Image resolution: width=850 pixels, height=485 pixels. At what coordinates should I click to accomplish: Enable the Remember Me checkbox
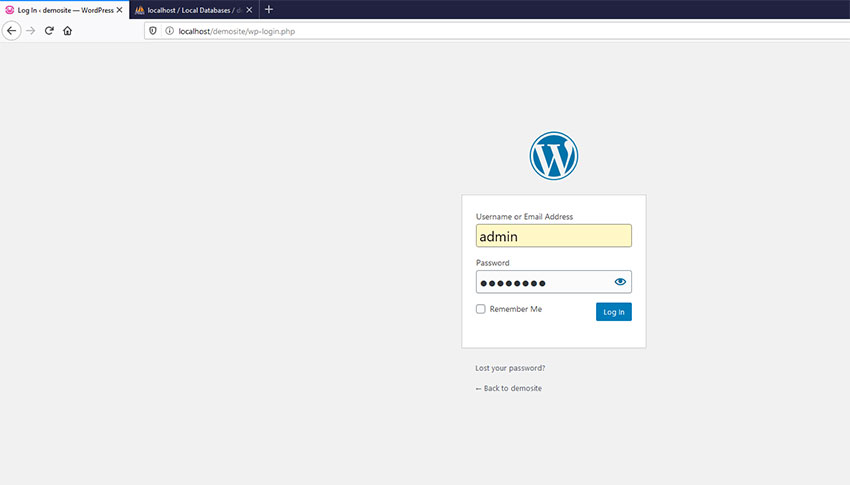481,309
